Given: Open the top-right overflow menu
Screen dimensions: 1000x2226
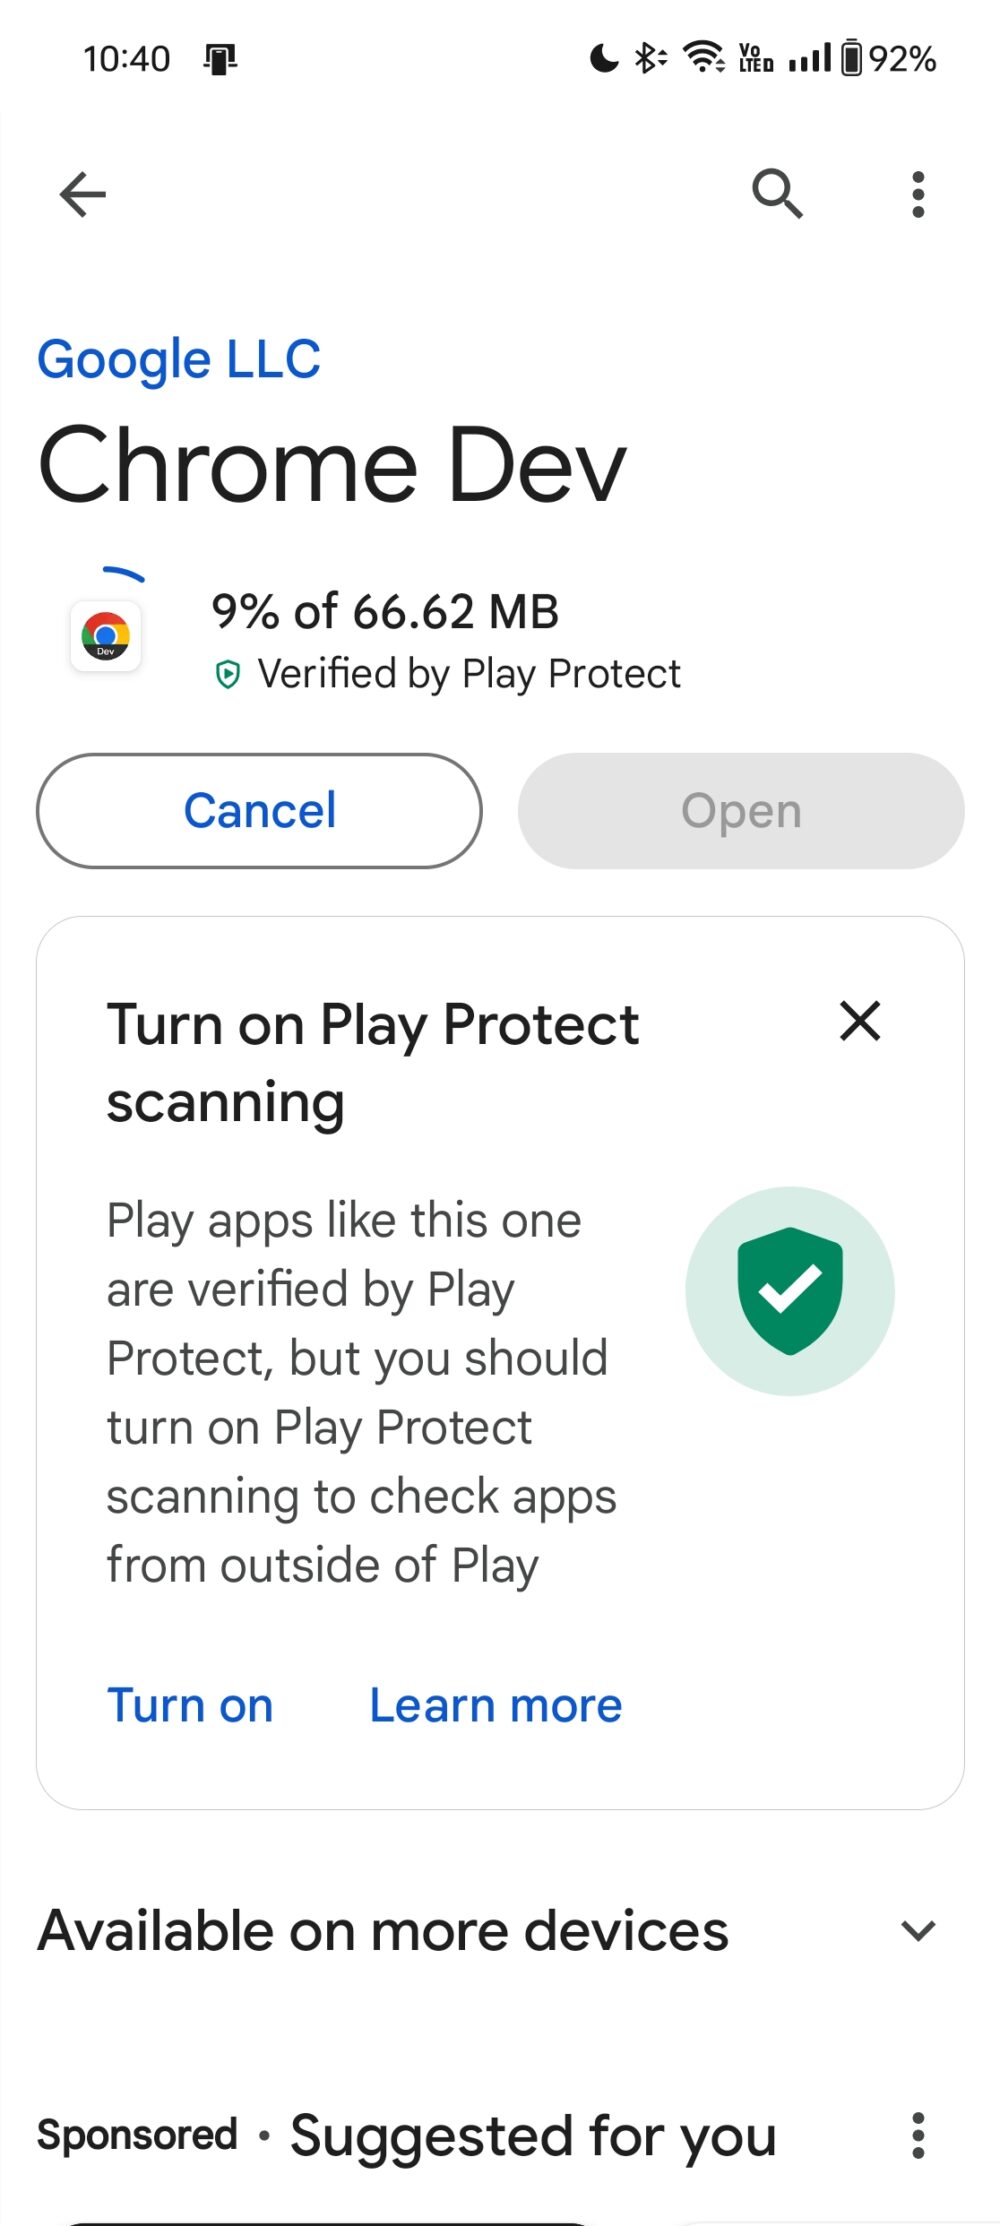Looking at the screenshot, I should [x=917, y=193].
